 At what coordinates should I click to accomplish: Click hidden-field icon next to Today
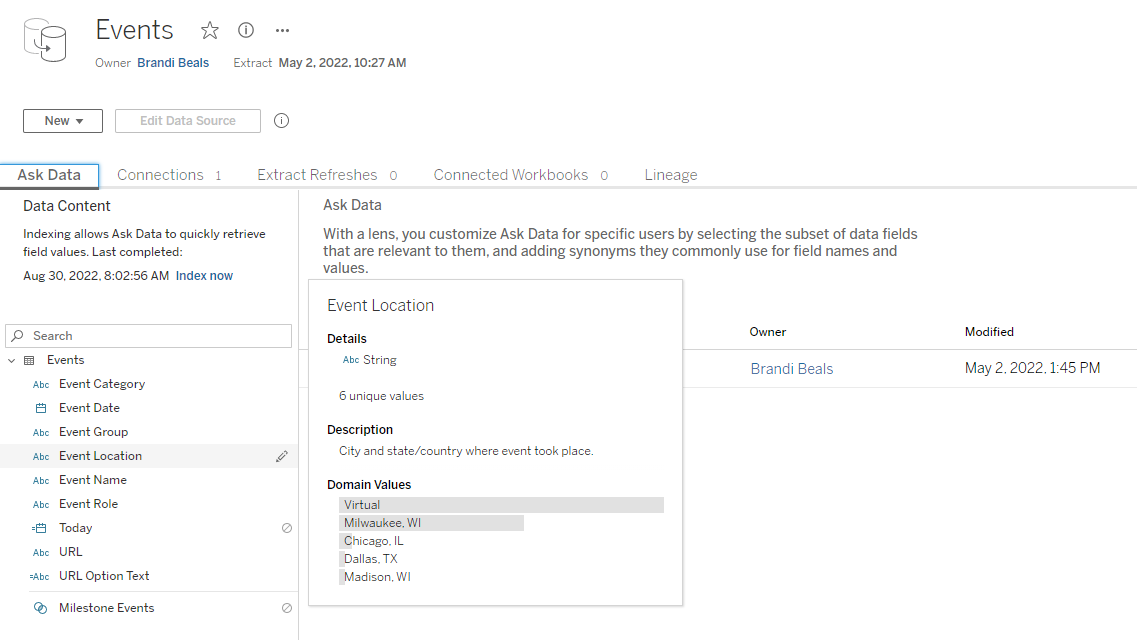point(287,528)
